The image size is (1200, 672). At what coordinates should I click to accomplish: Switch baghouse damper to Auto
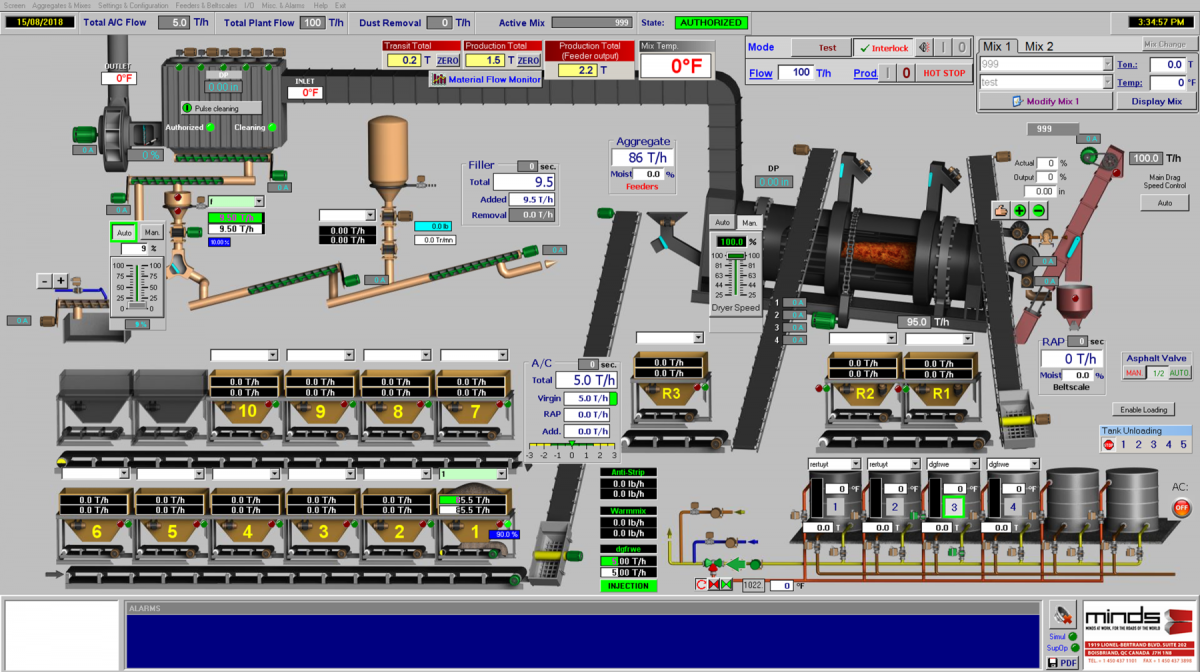125,232
